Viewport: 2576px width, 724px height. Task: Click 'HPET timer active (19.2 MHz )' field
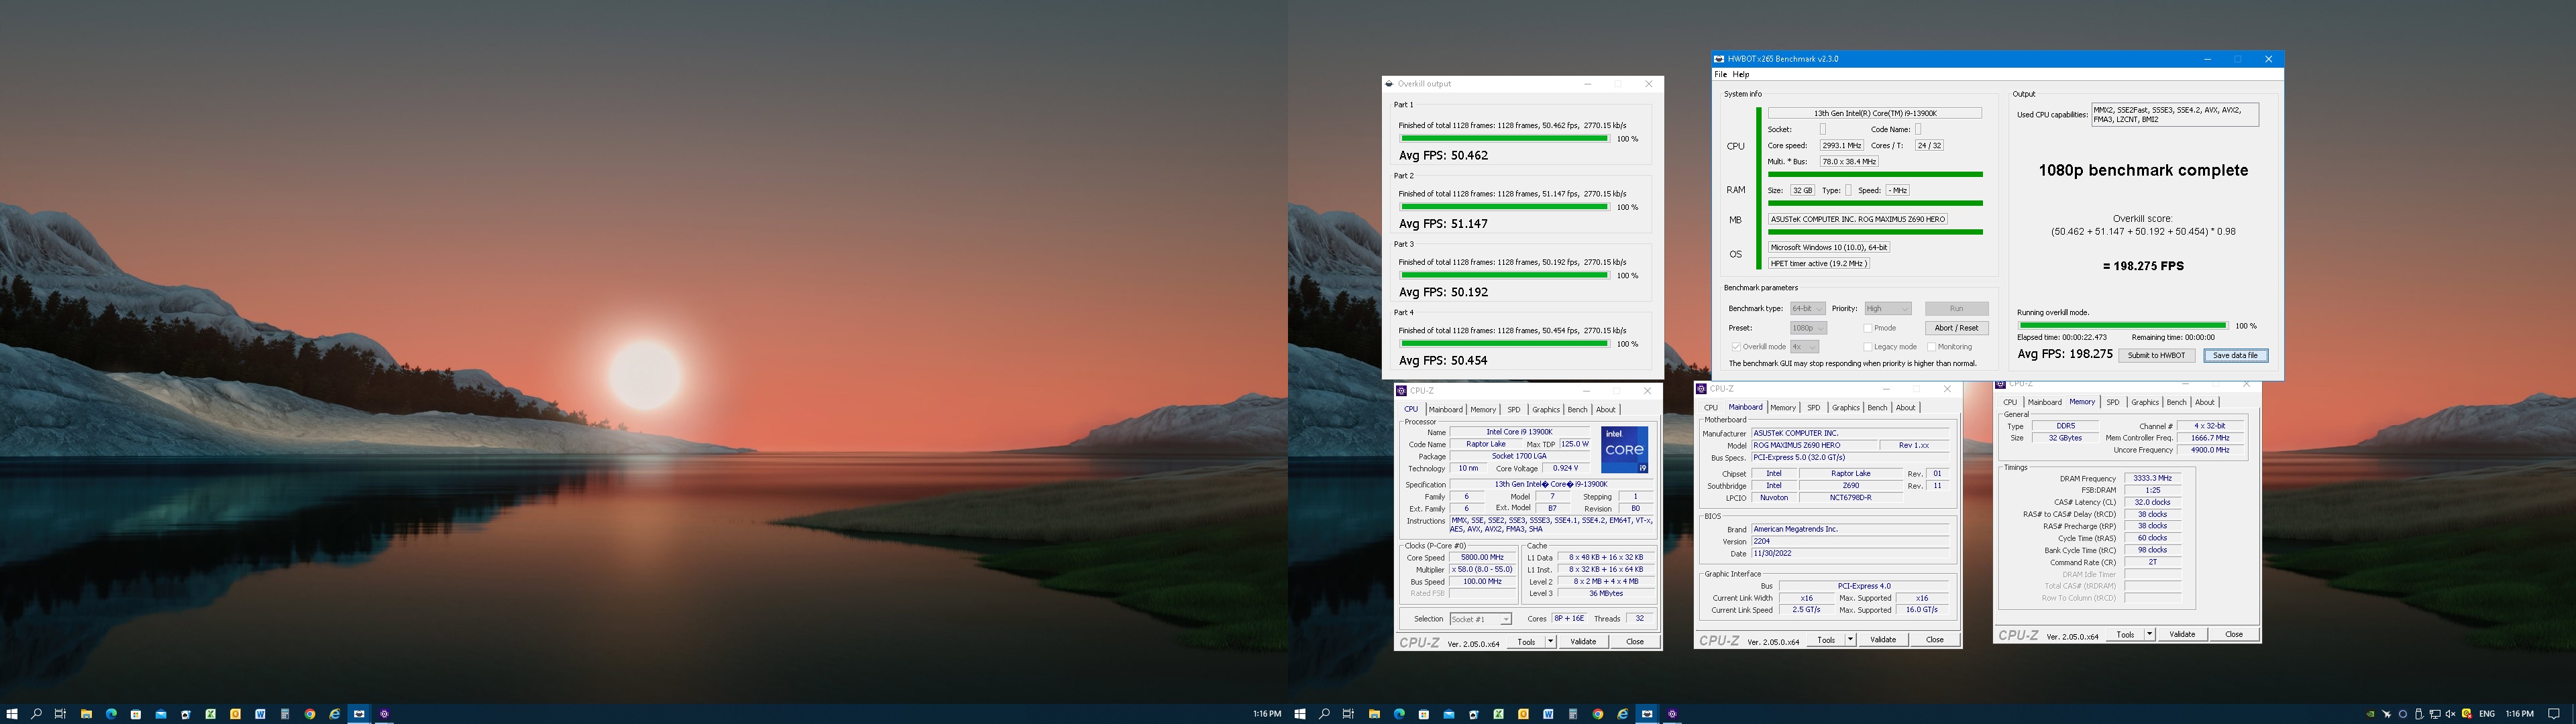1818,264
